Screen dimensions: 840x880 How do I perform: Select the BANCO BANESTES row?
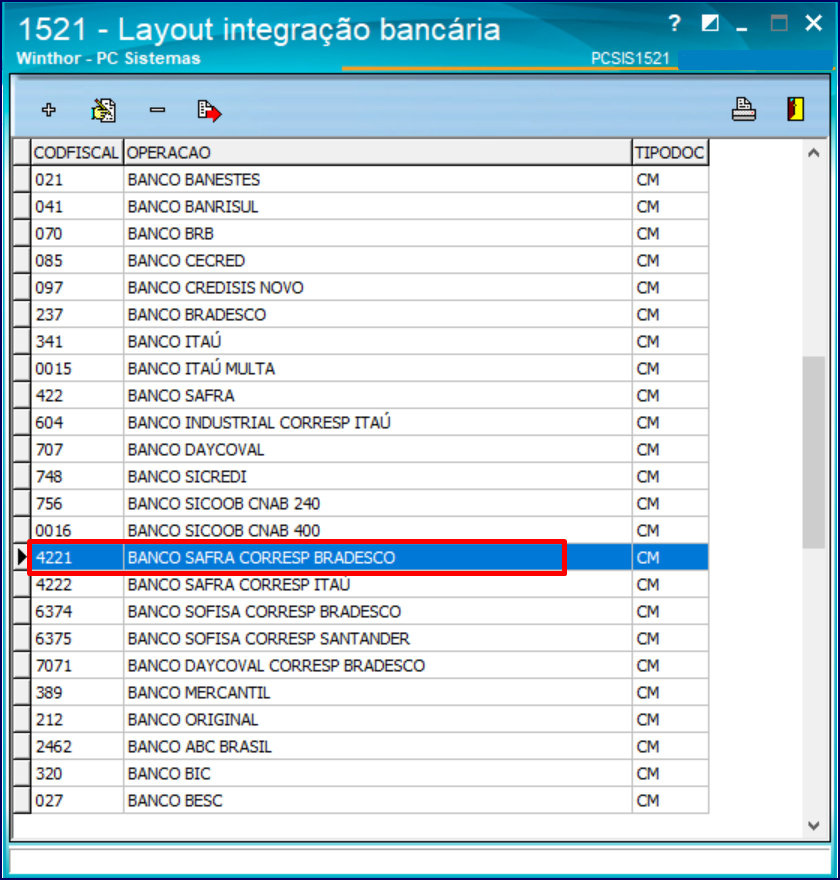[360, 180]
